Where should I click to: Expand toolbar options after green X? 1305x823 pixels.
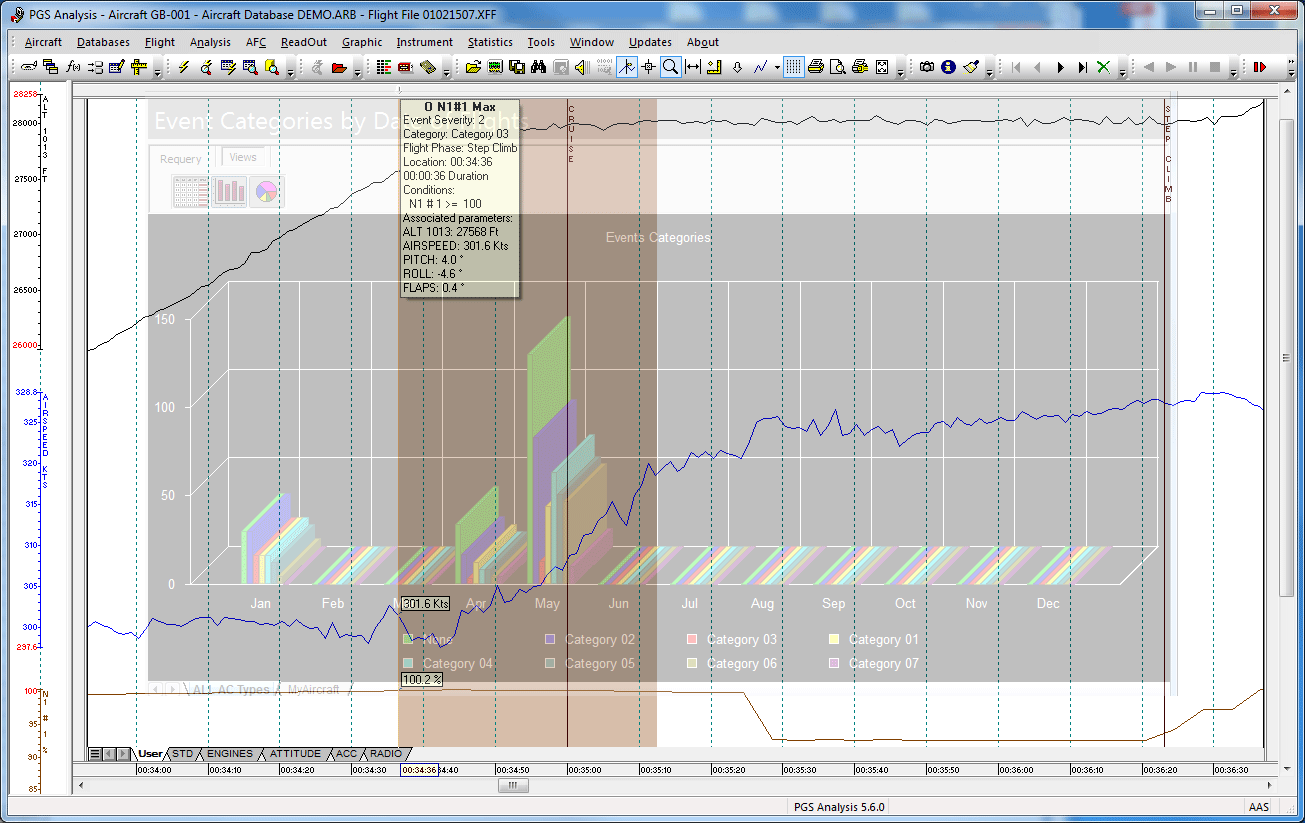(x=1122, y=72)
